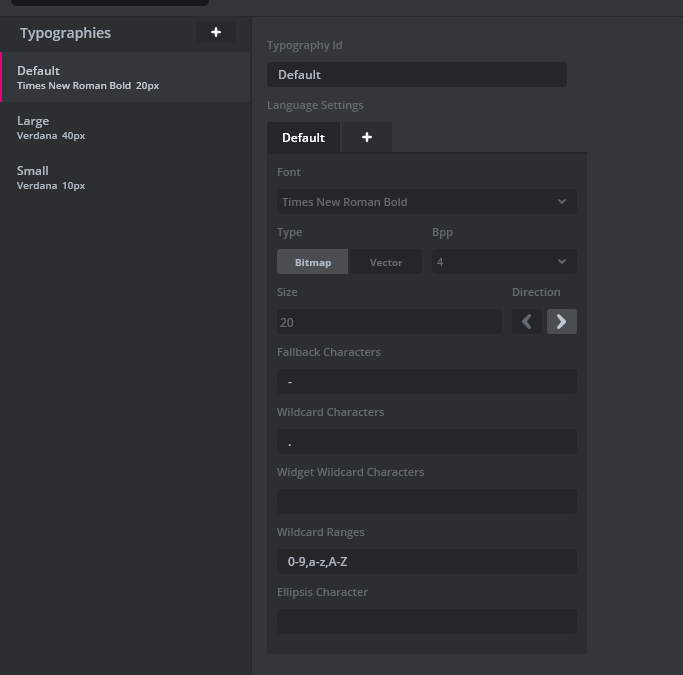
Task: Click the Typographies panel header
Action: click(66, 33)
